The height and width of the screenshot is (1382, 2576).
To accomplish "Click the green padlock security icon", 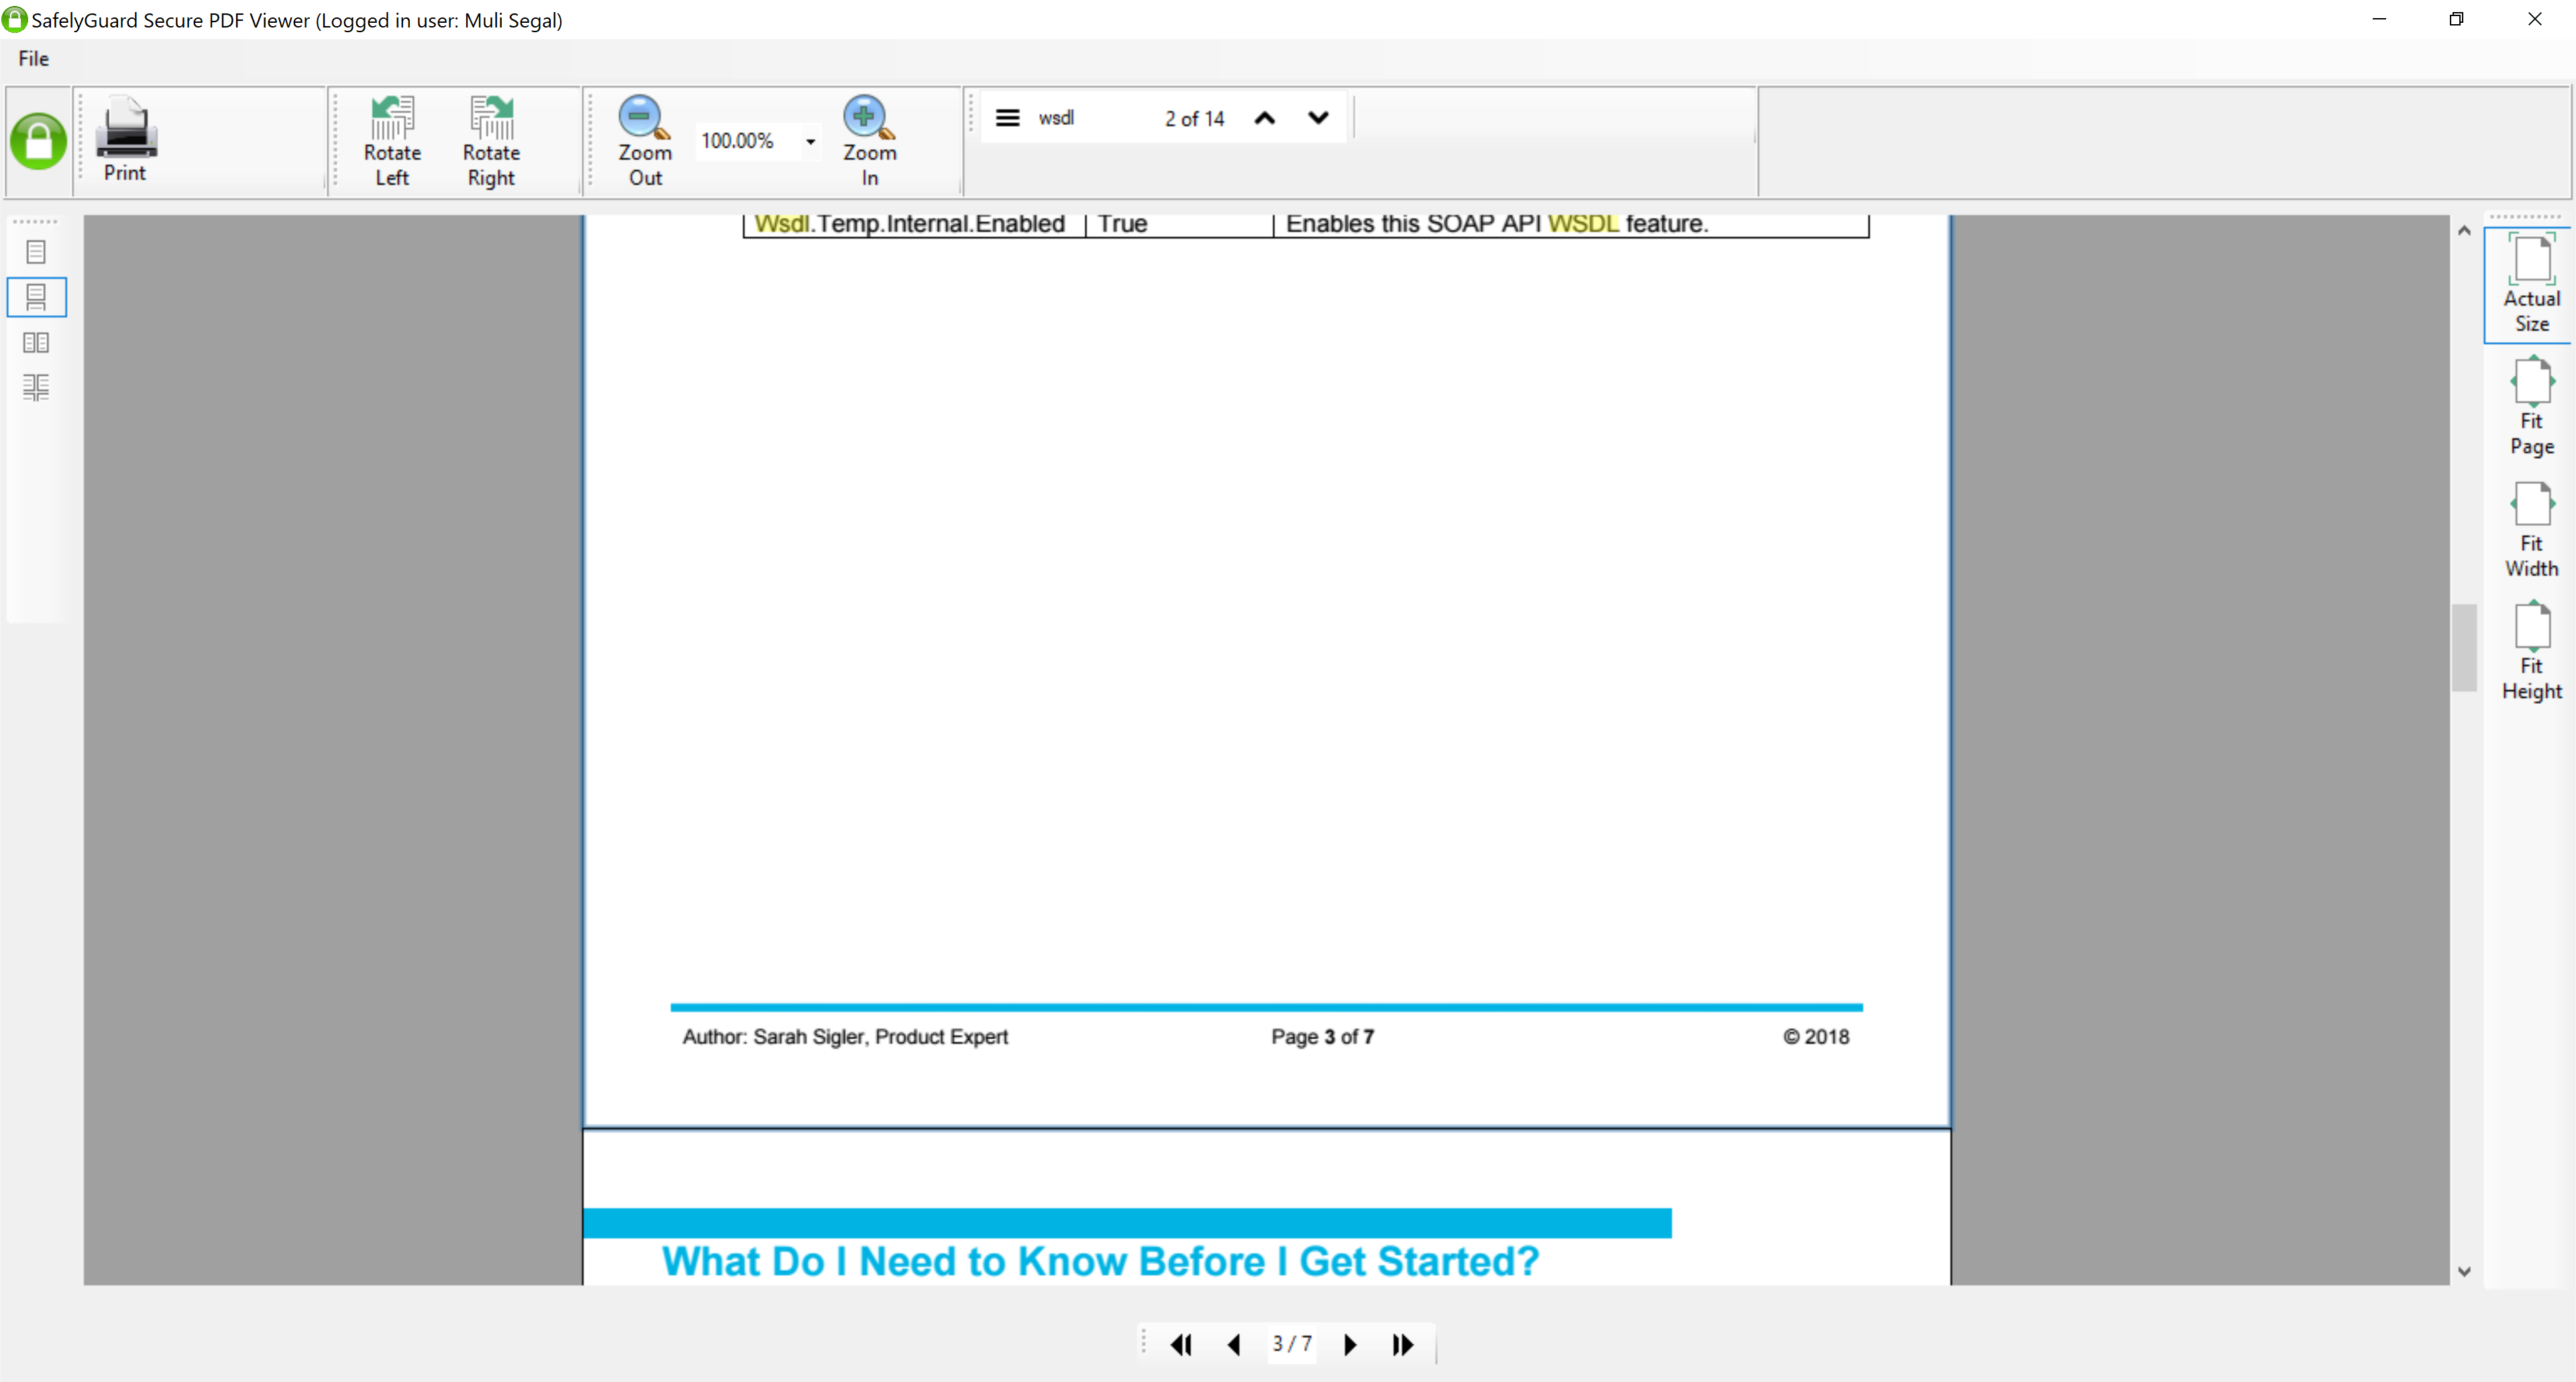I will [x=38, y=141].
